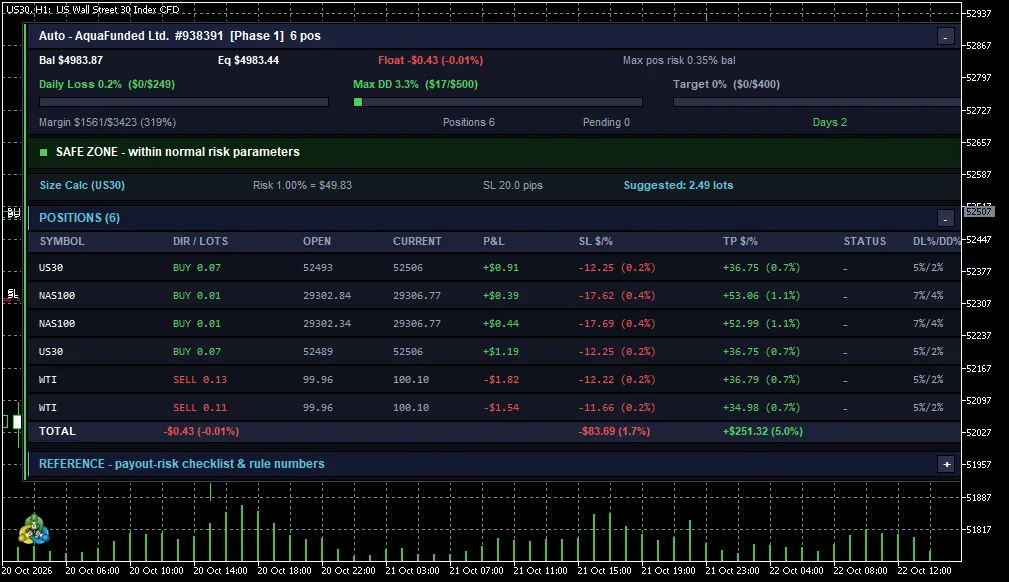
Task: Click the Bal $4983.87 value
Action: (71, 61)
